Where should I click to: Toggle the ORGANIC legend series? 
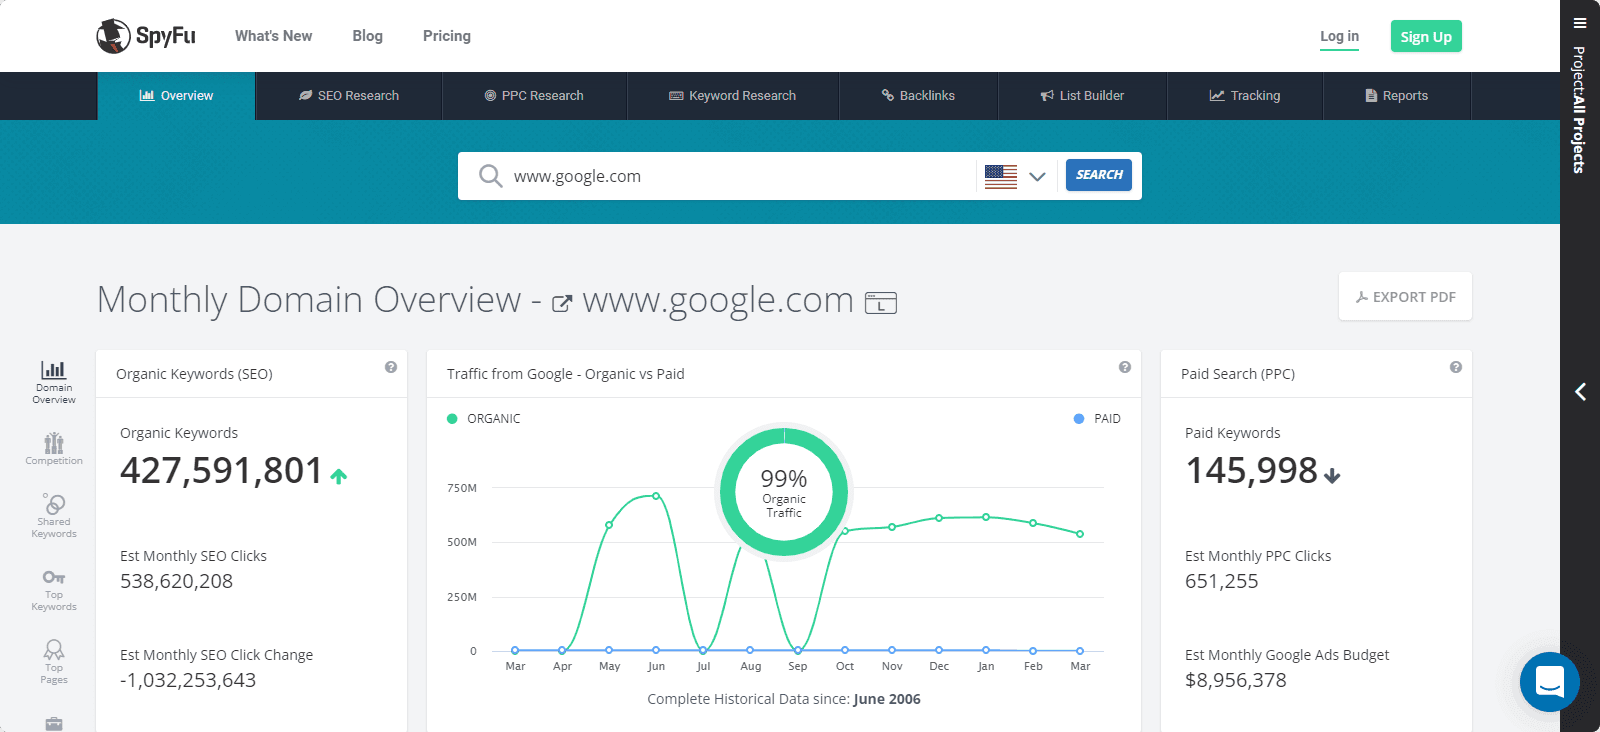pyautogui.click(x=484, y=419)
